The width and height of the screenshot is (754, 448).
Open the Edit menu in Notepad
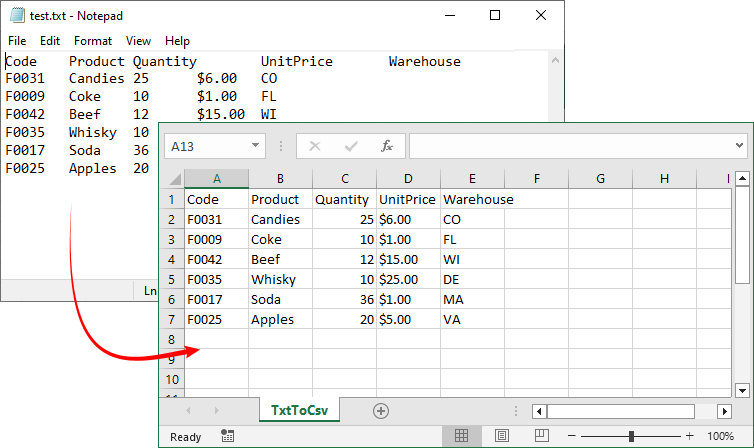pyautogui.click(x=50, y=41)
